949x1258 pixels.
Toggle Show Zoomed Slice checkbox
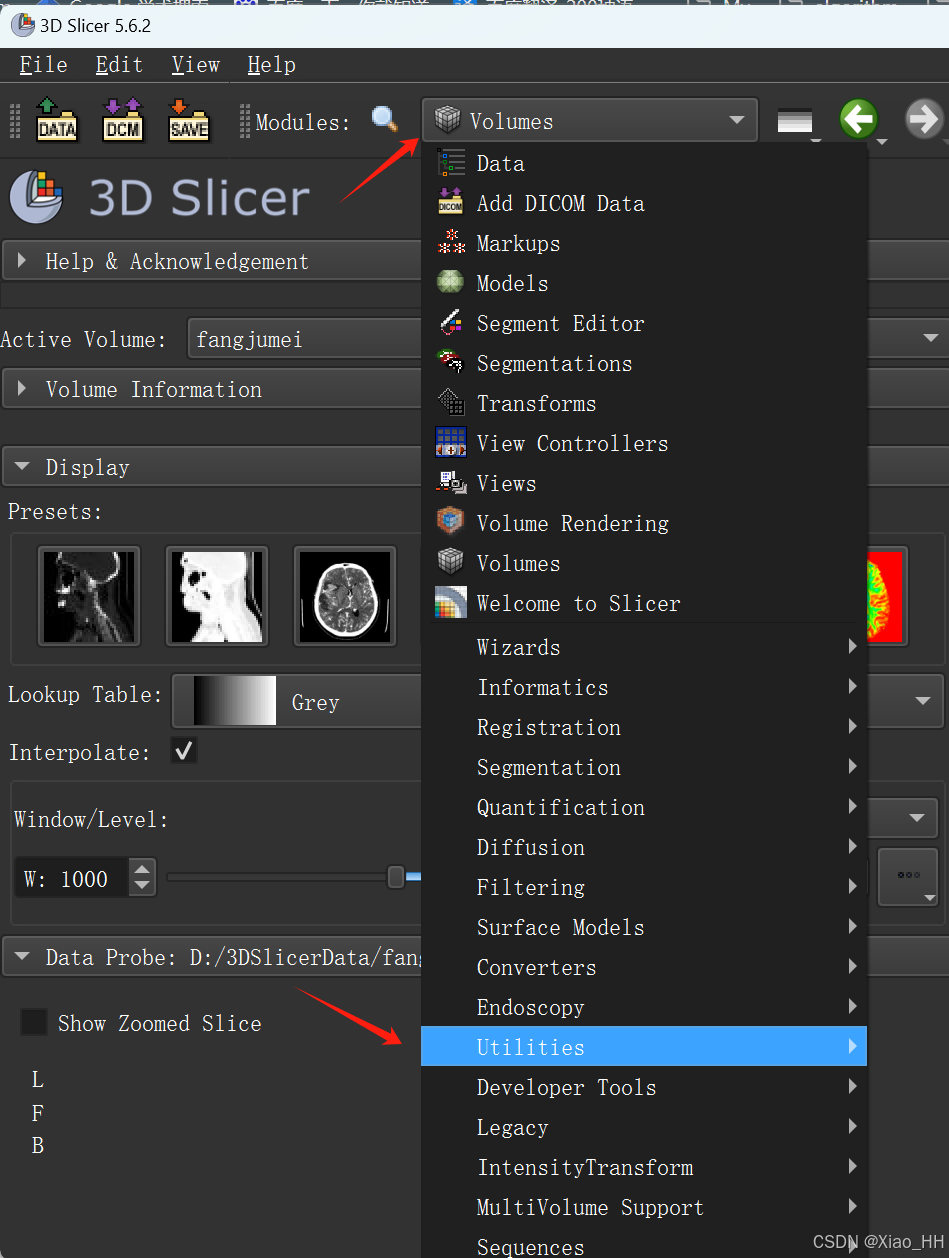coord(34,1022)
